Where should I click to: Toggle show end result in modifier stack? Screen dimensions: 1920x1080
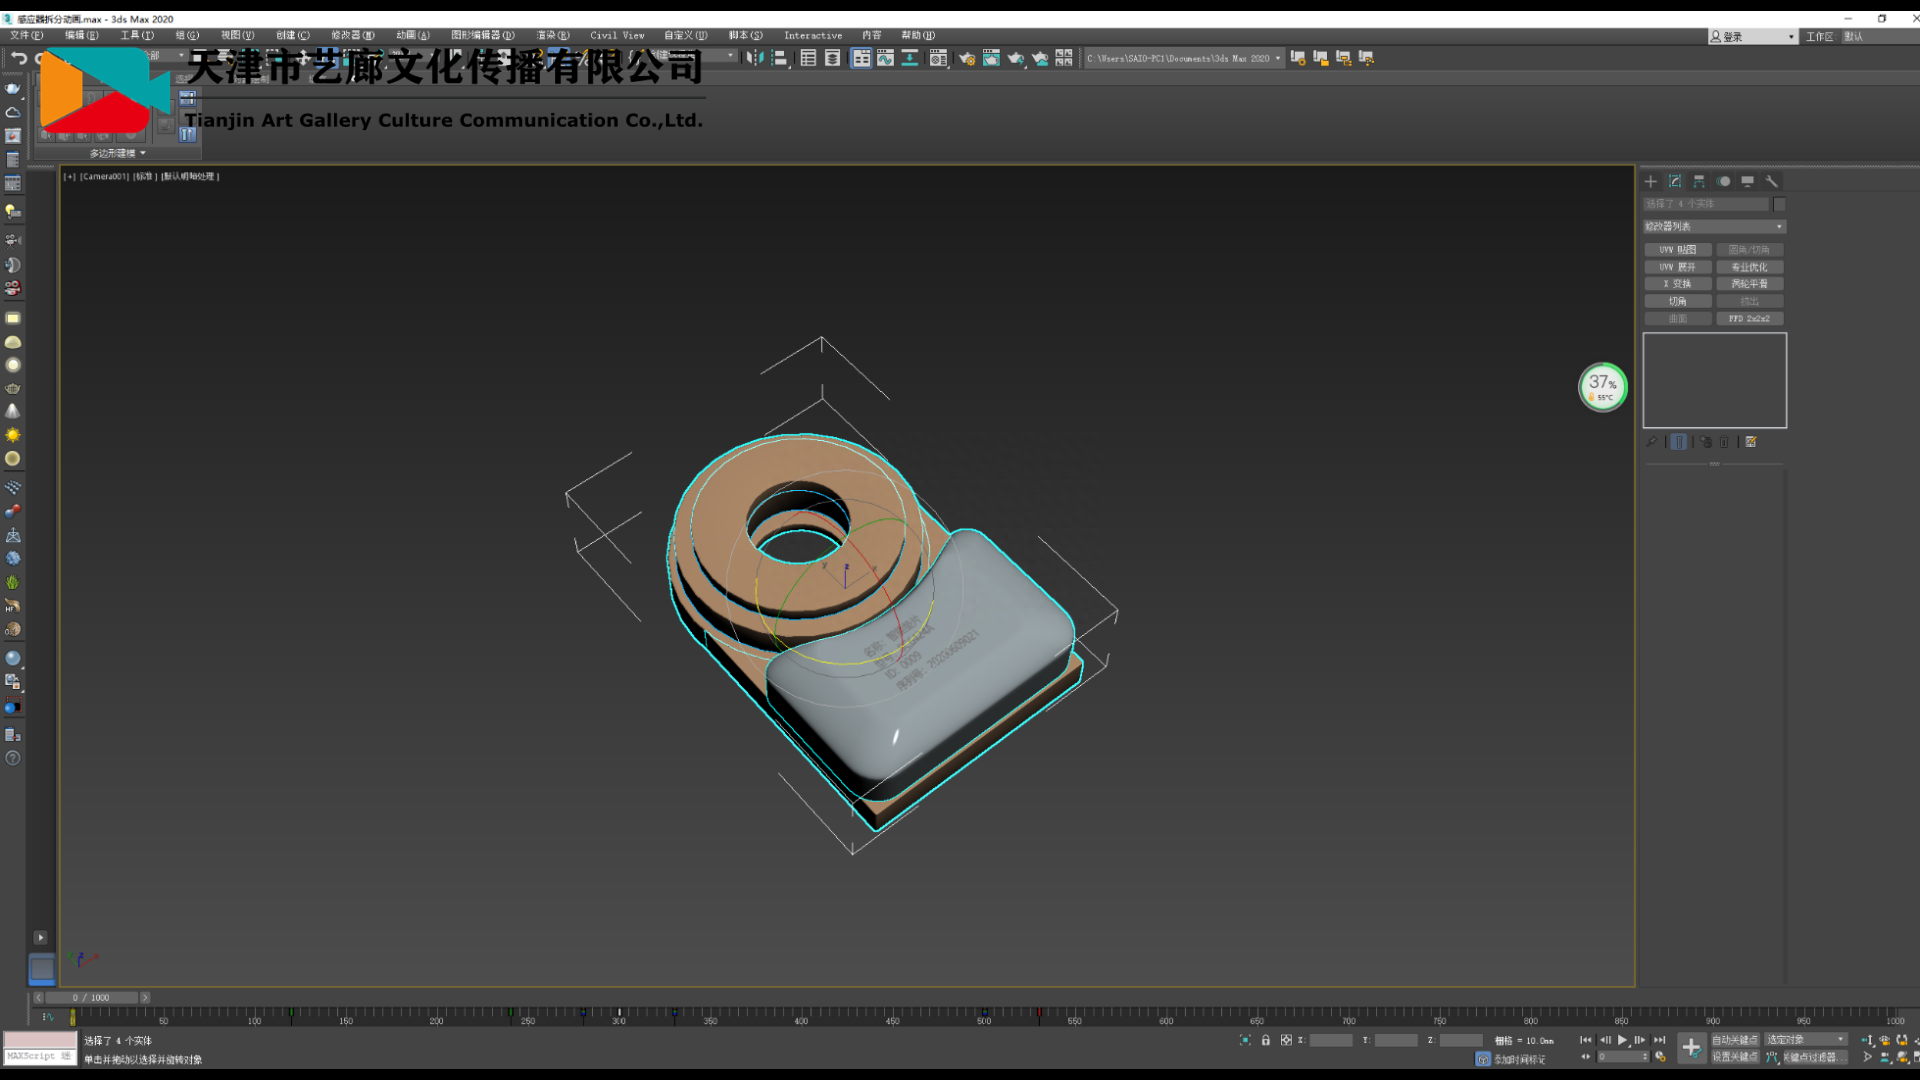point(1678,442)
